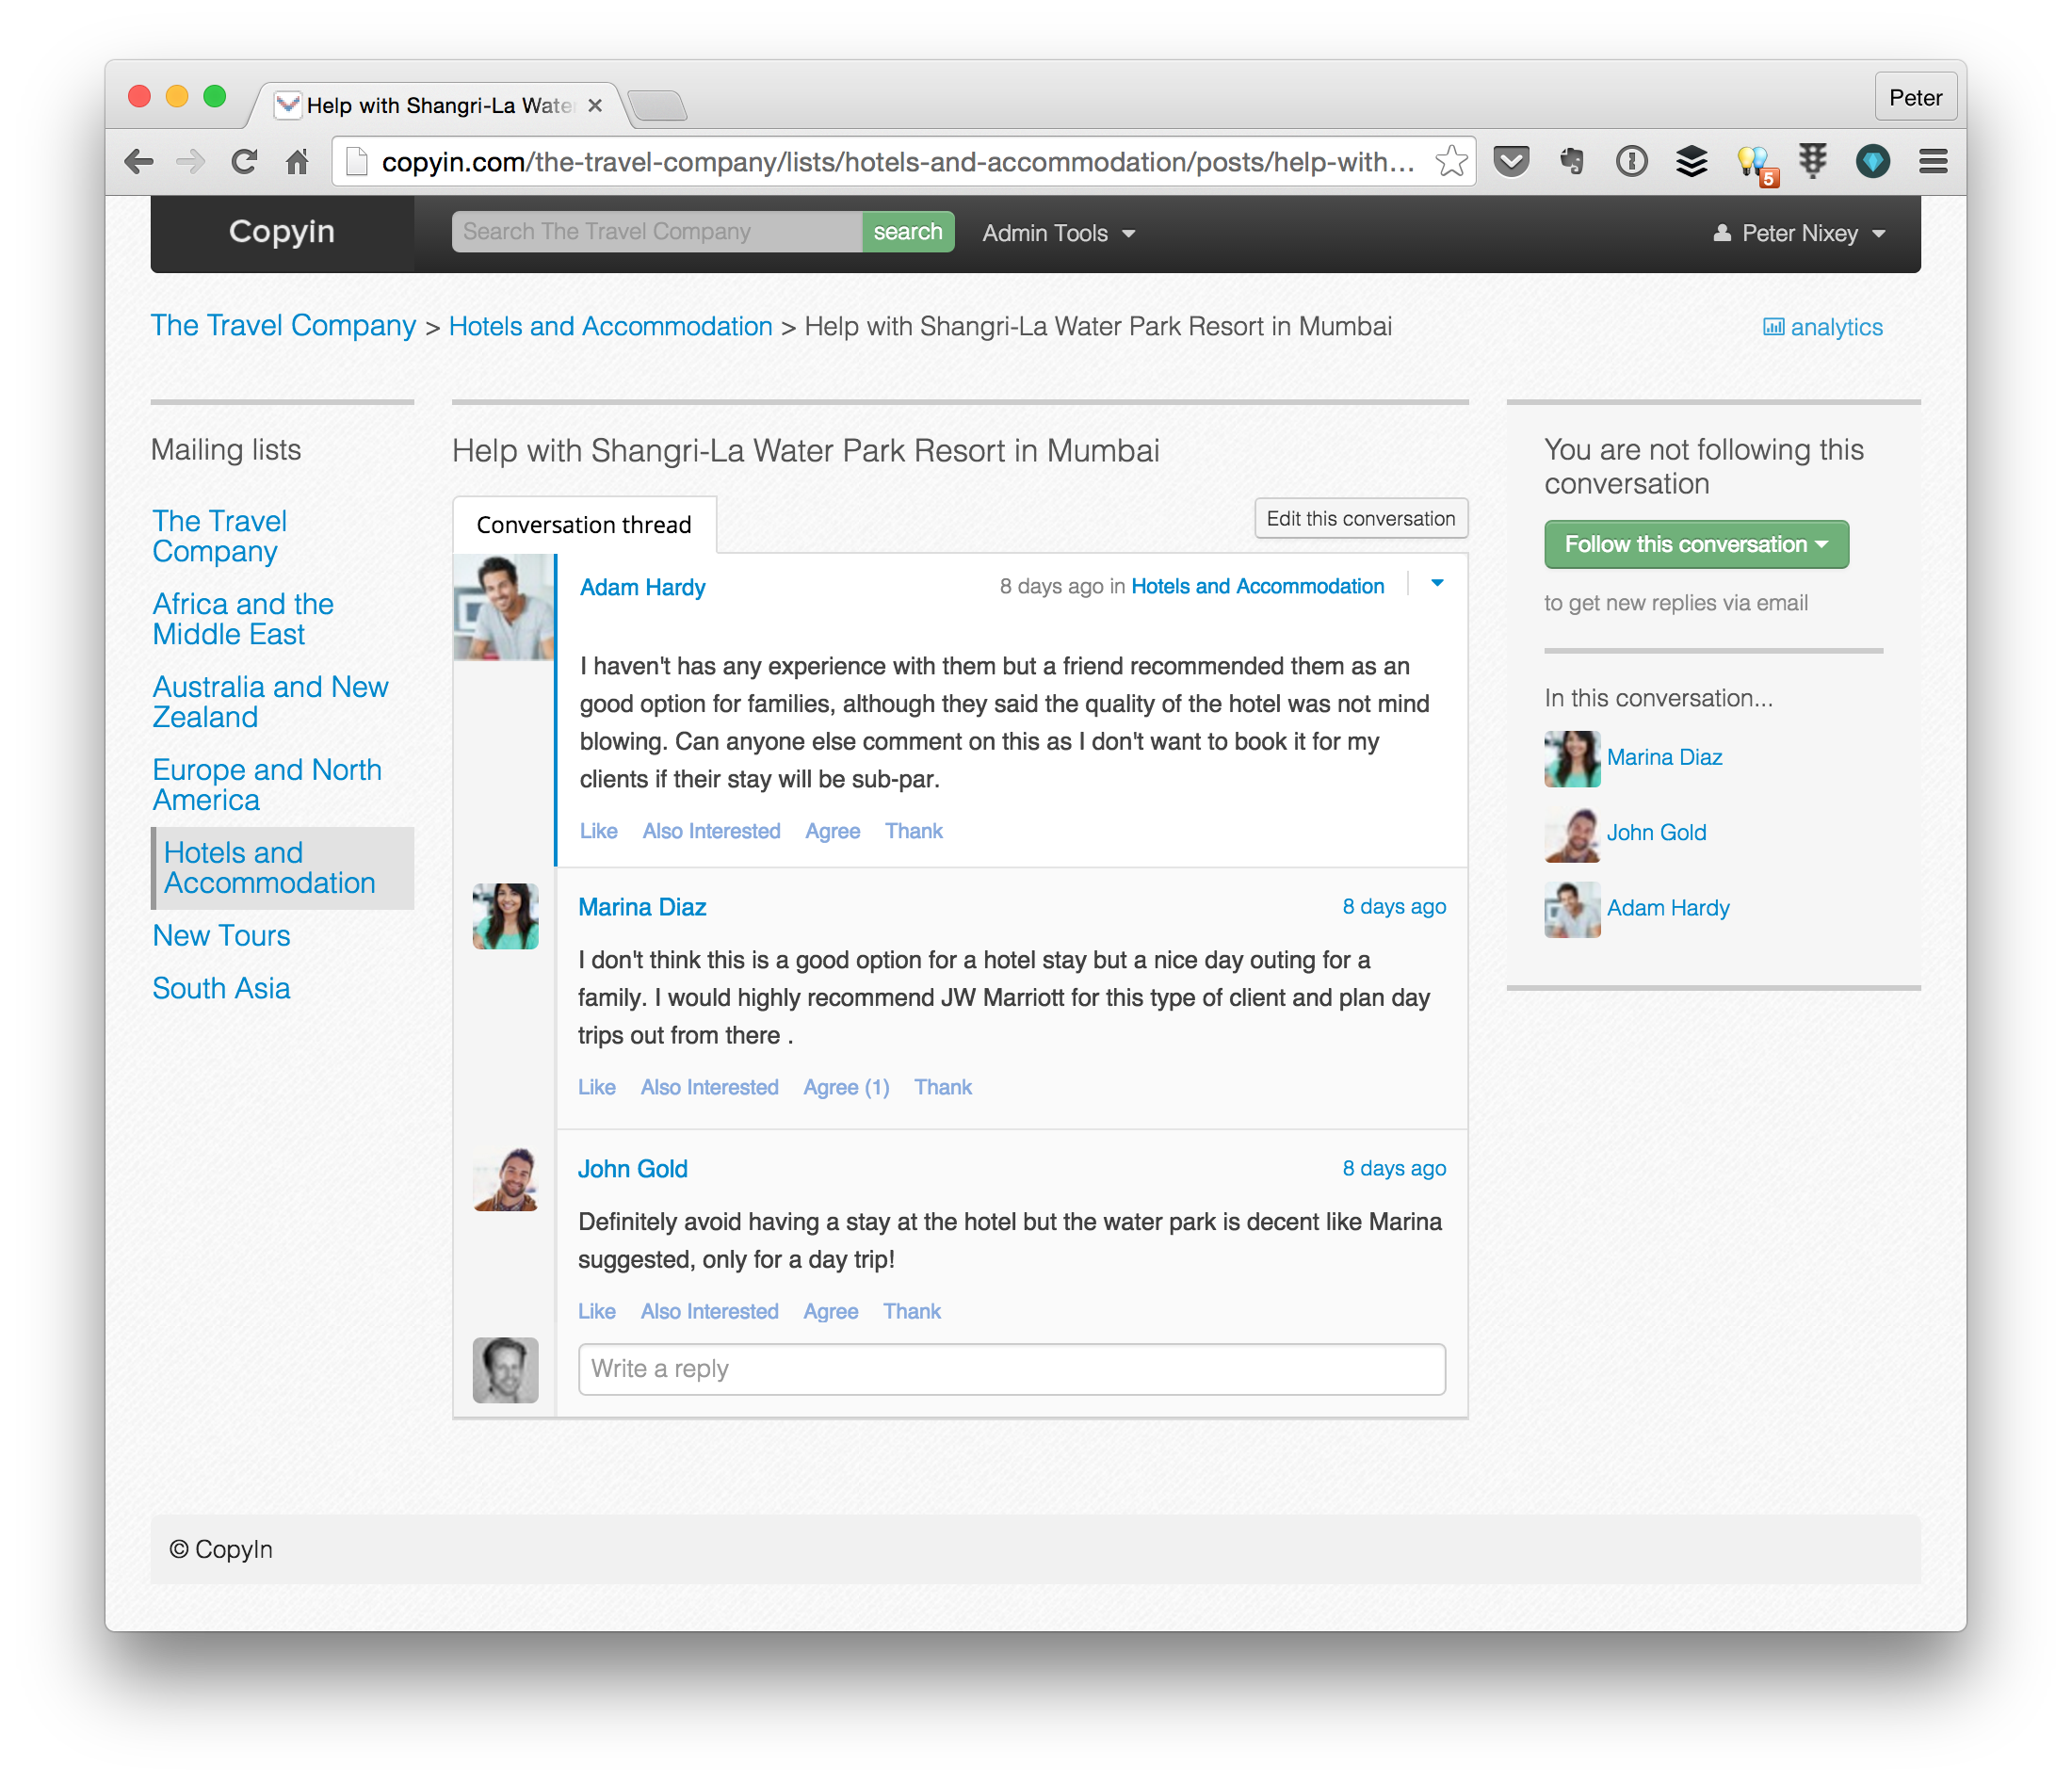Open the New Tours mailing list
This screenshot has height=1782, width=2072.
coord(221,936)
